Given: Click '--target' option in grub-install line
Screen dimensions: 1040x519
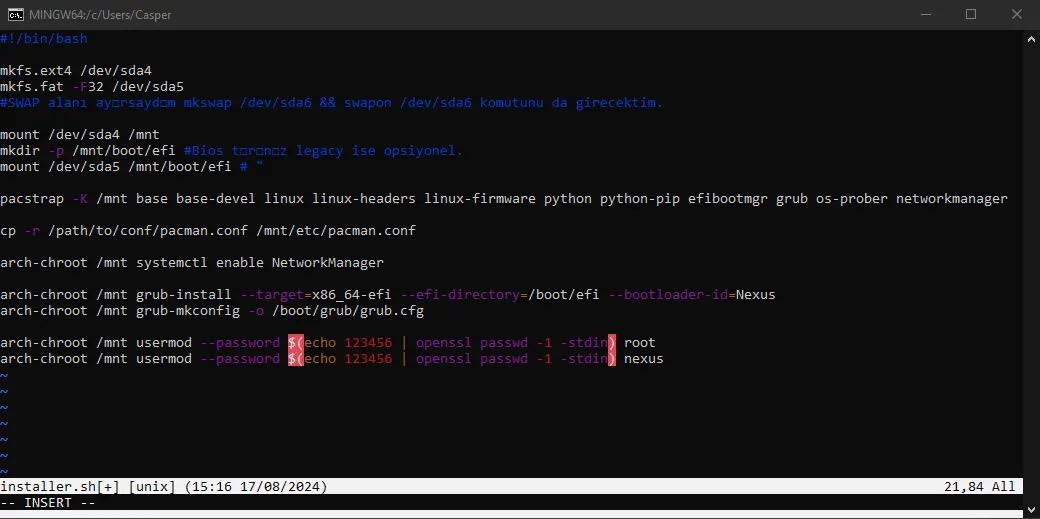Looking at the screenshot, I should click(x=272, y=294).
